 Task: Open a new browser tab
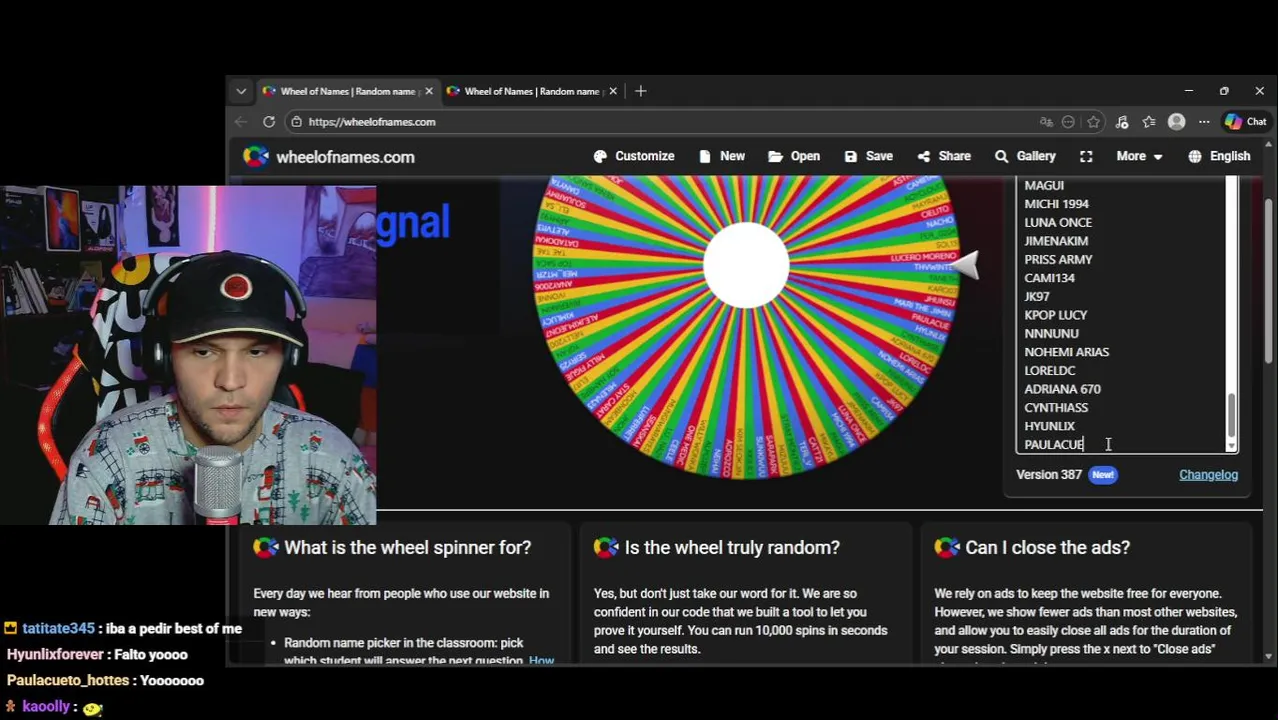coord(641,91)
